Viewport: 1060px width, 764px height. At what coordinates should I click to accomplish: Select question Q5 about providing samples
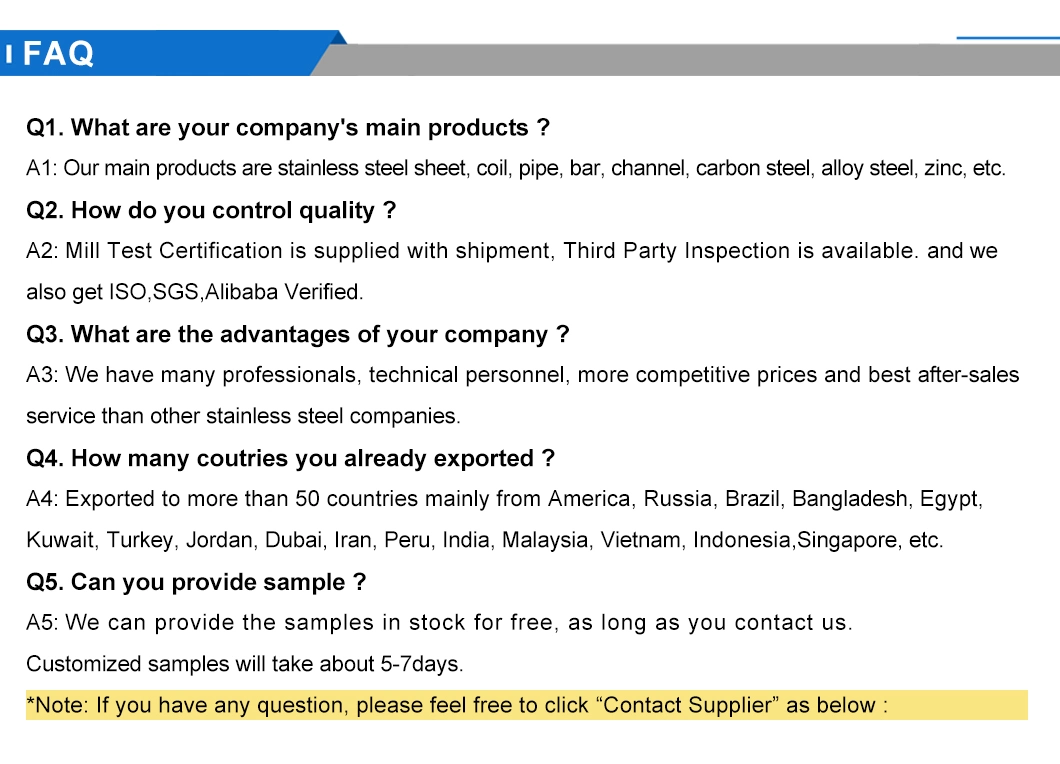[196, 582]
